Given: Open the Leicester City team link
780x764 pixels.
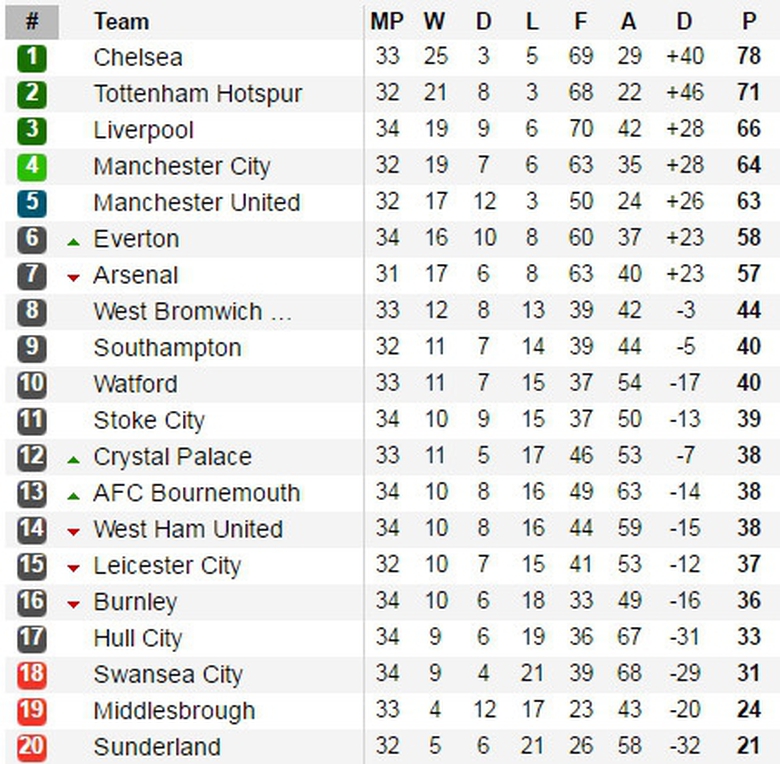Looking at the screenshot, I should (167, 566).
